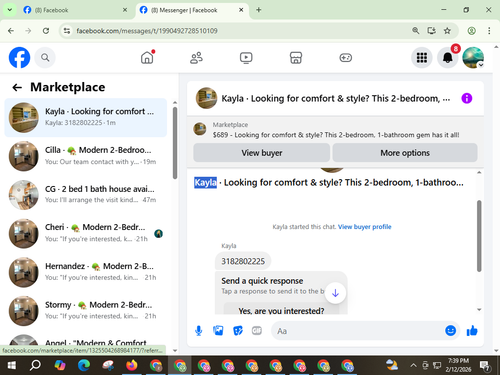Click the View buyer button
Viewport: 500px width, 375px height.
(262, 153)
